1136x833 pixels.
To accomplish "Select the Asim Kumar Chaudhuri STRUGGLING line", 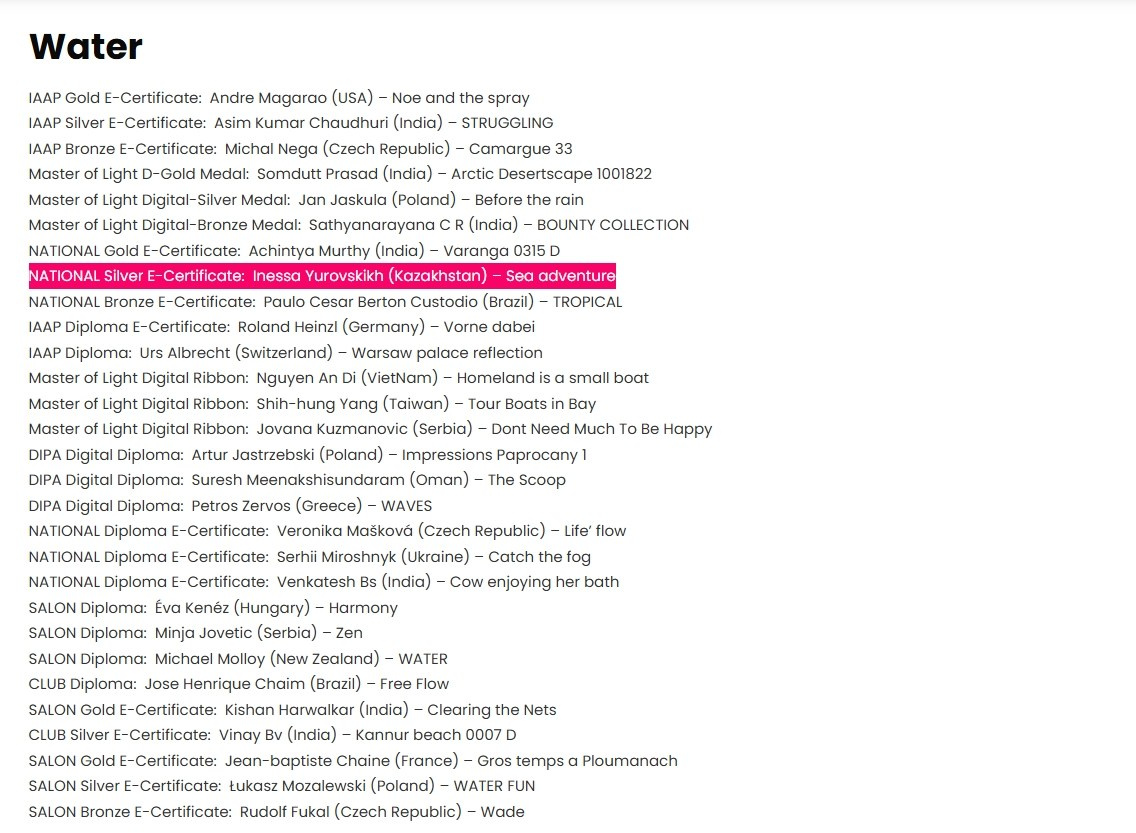I will [290, 123].
